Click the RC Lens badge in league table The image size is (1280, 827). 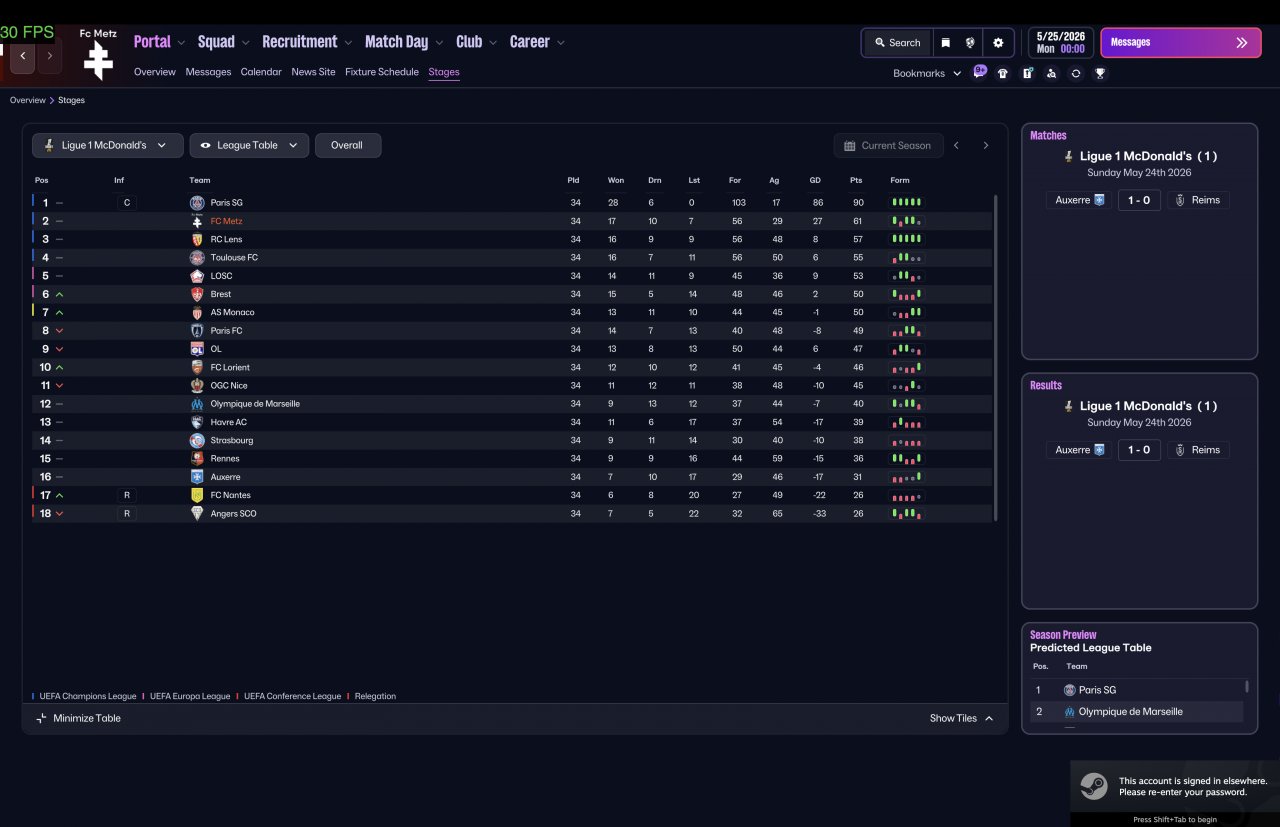point(197,239)
